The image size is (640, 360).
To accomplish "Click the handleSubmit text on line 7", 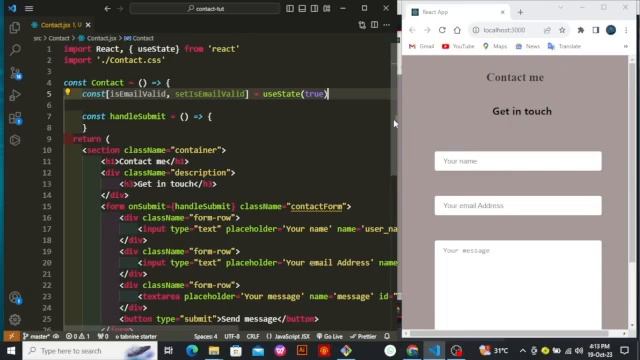I will tap(138, 116).
